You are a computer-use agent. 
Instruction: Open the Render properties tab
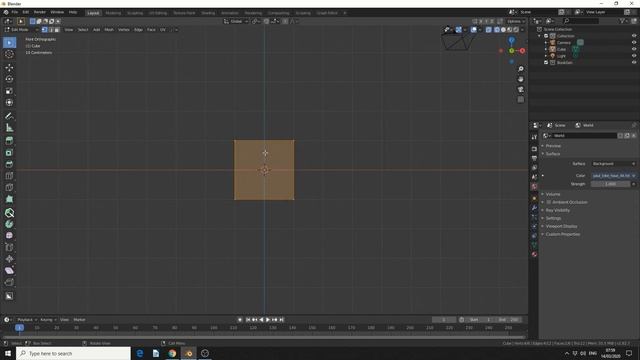click(534, 149)
